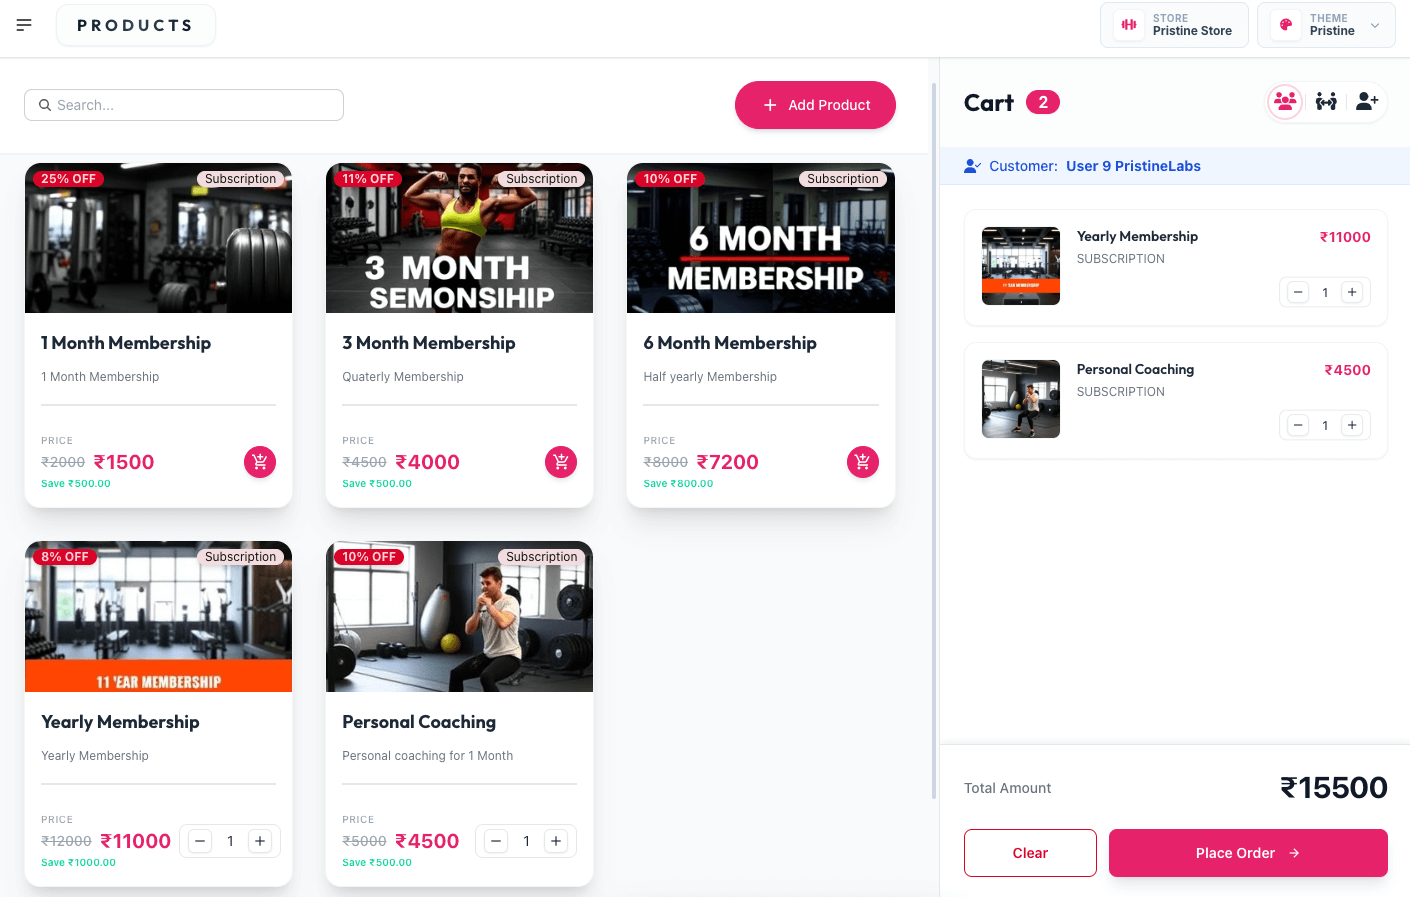Add 6 Month Membership using its cart icon
Image resolution: width=1410 pixels, height=897 pixels.
pyautogui.click(x=862, y=462)
